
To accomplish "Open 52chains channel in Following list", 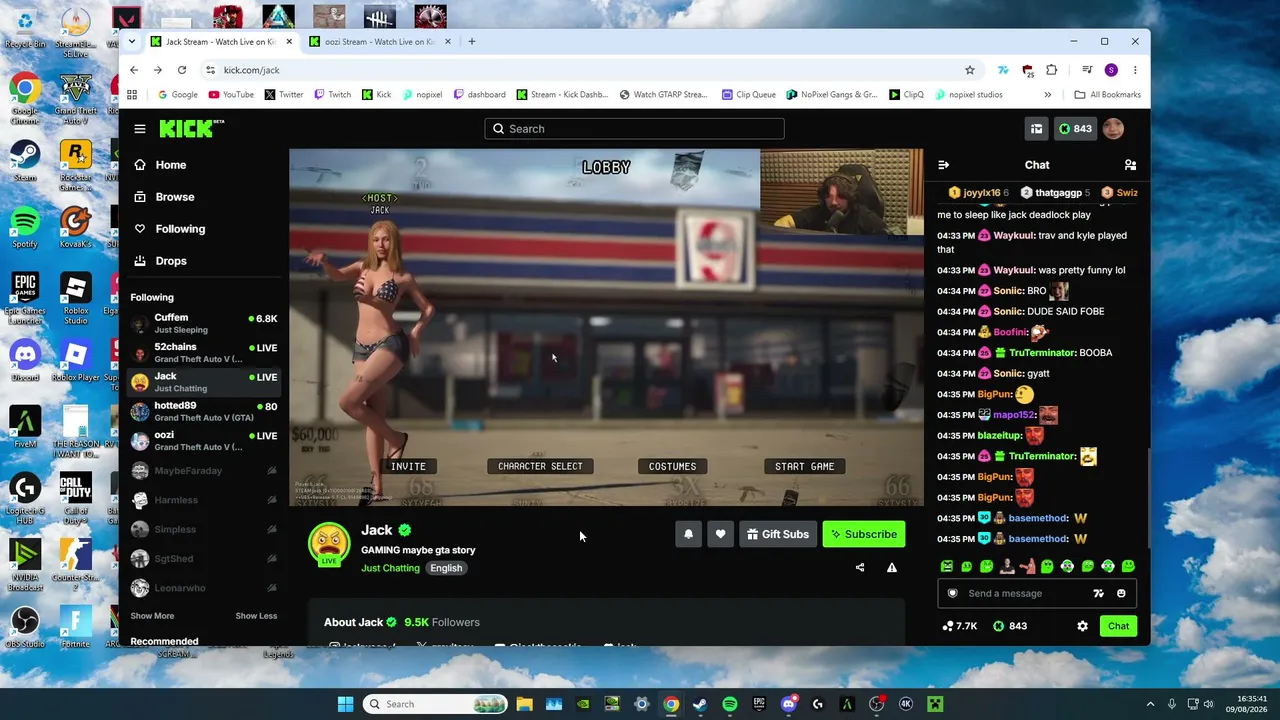I will click(204, 353).
